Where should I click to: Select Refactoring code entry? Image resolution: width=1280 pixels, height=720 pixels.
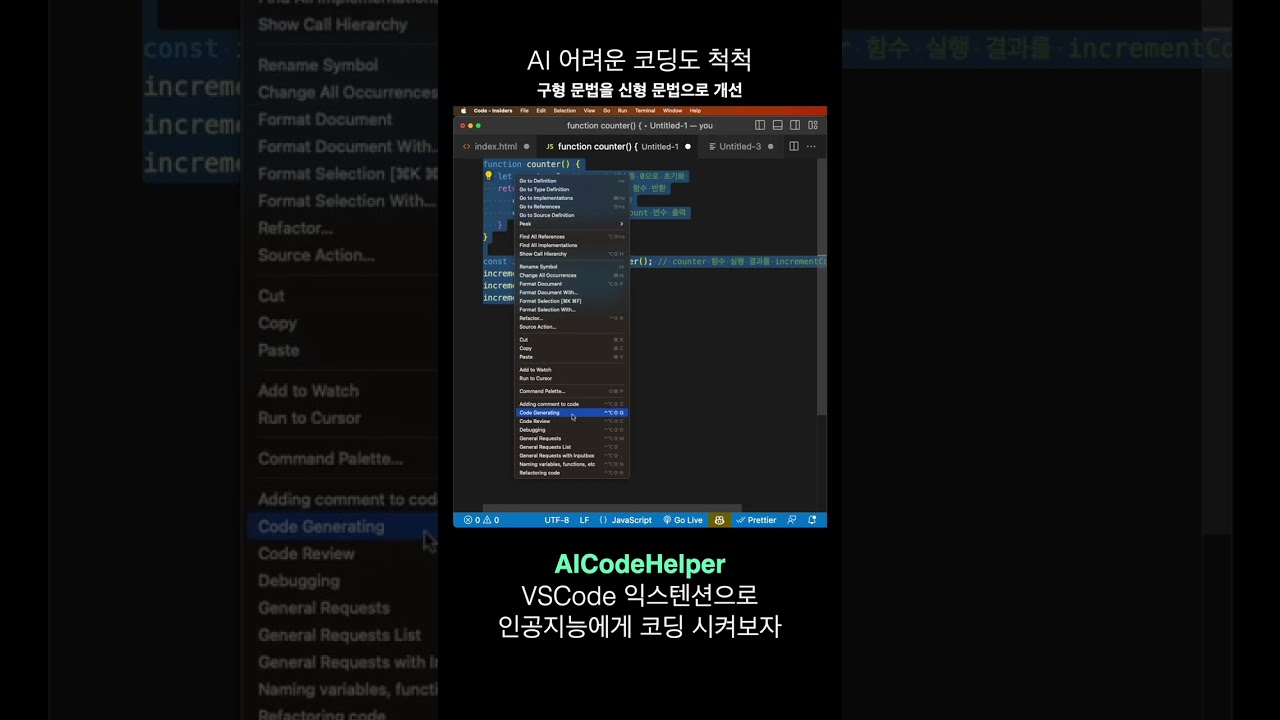coord(571,473)
